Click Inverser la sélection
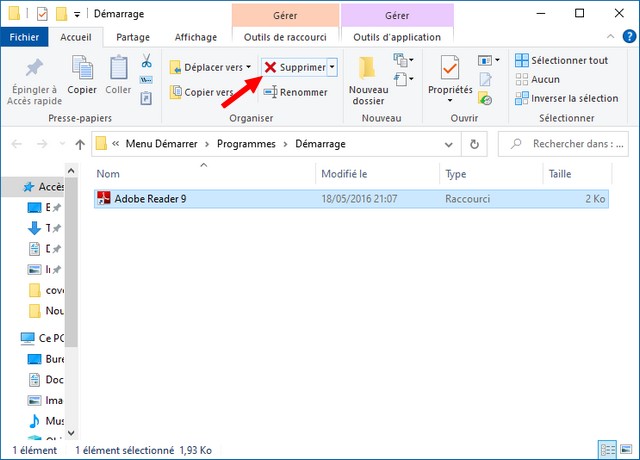 [x=567, y=98]
